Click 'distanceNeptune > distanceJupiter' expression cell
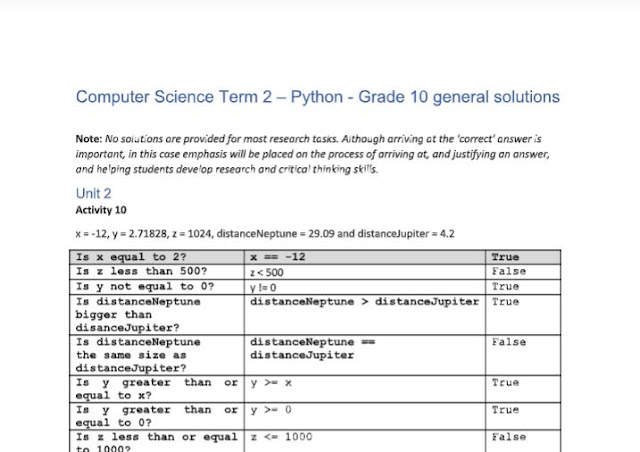Image resolution: width=640 pixels, height=452 pixels. tap(364, 301)
